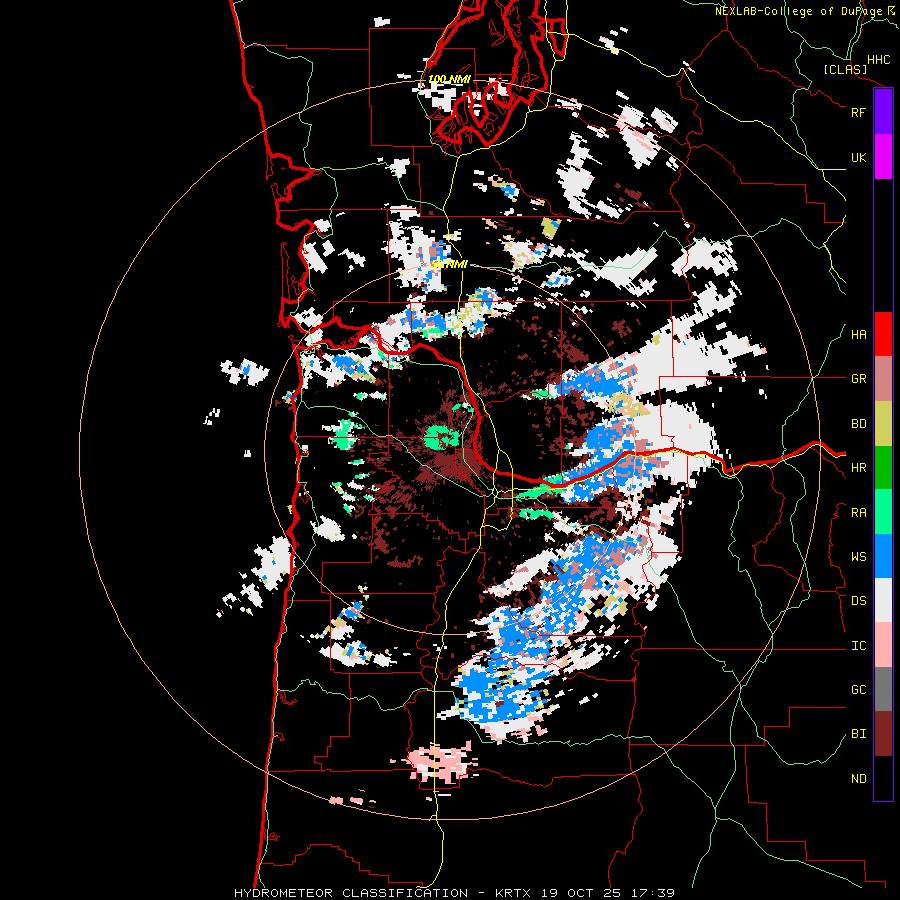Click the 'IC' legend label text
The height and width of the screenshot is (900, 900).
[x=858, y=646]
